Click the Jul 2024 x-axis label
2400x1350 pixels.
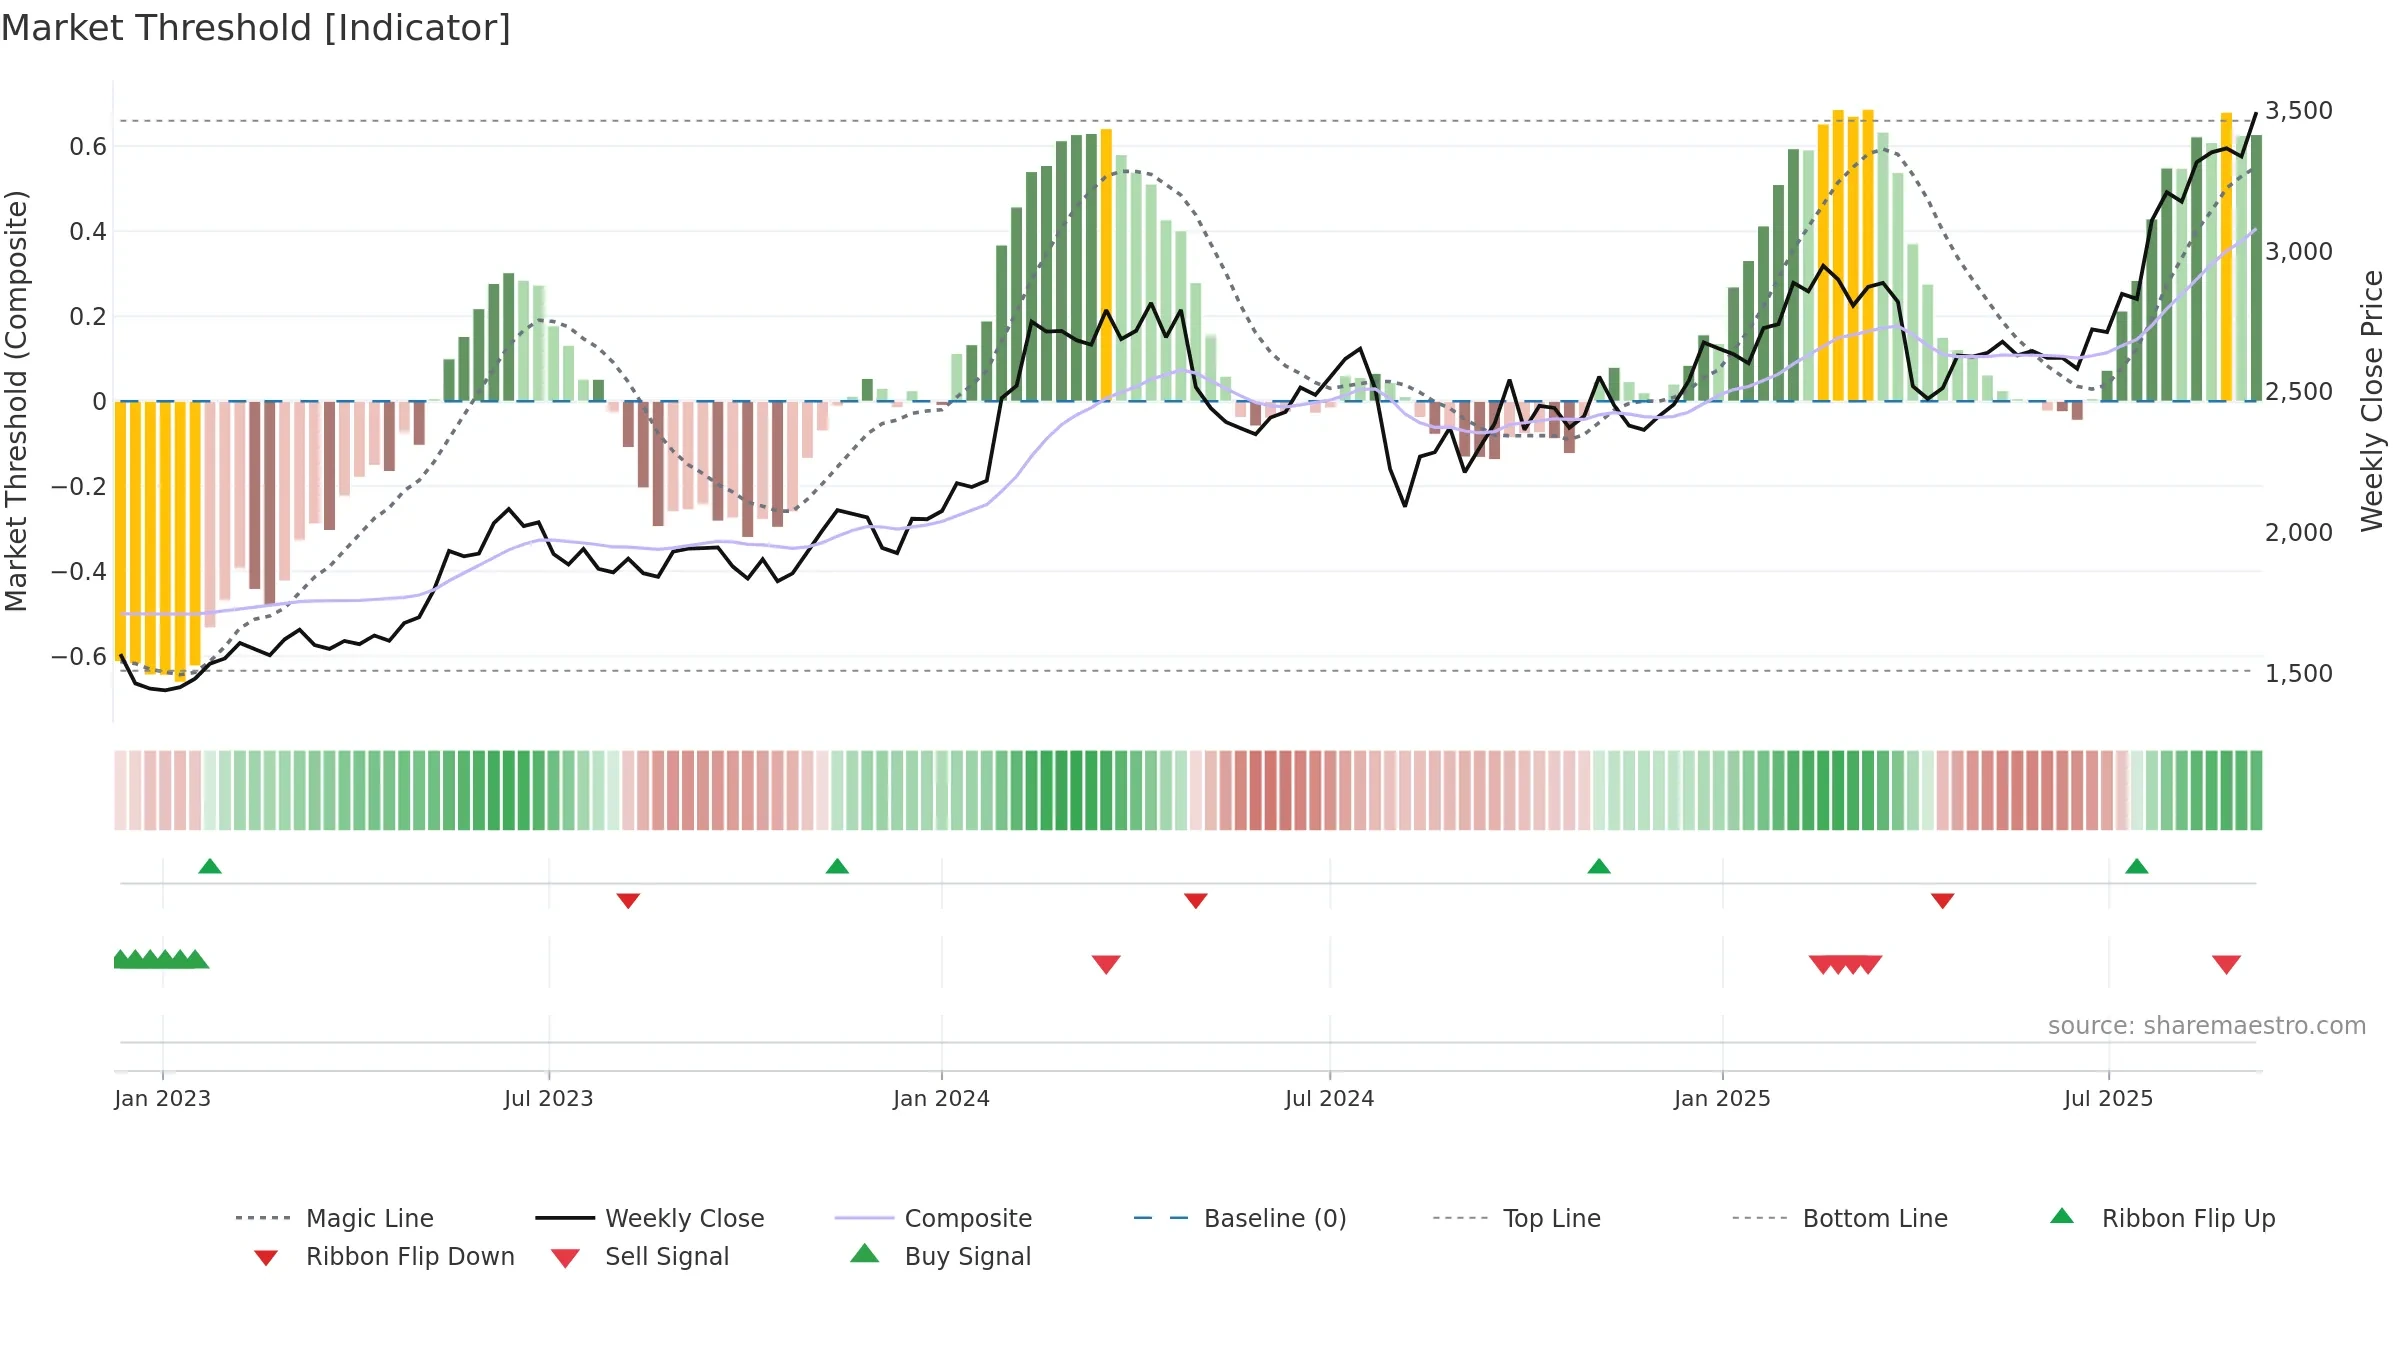1330,1098
